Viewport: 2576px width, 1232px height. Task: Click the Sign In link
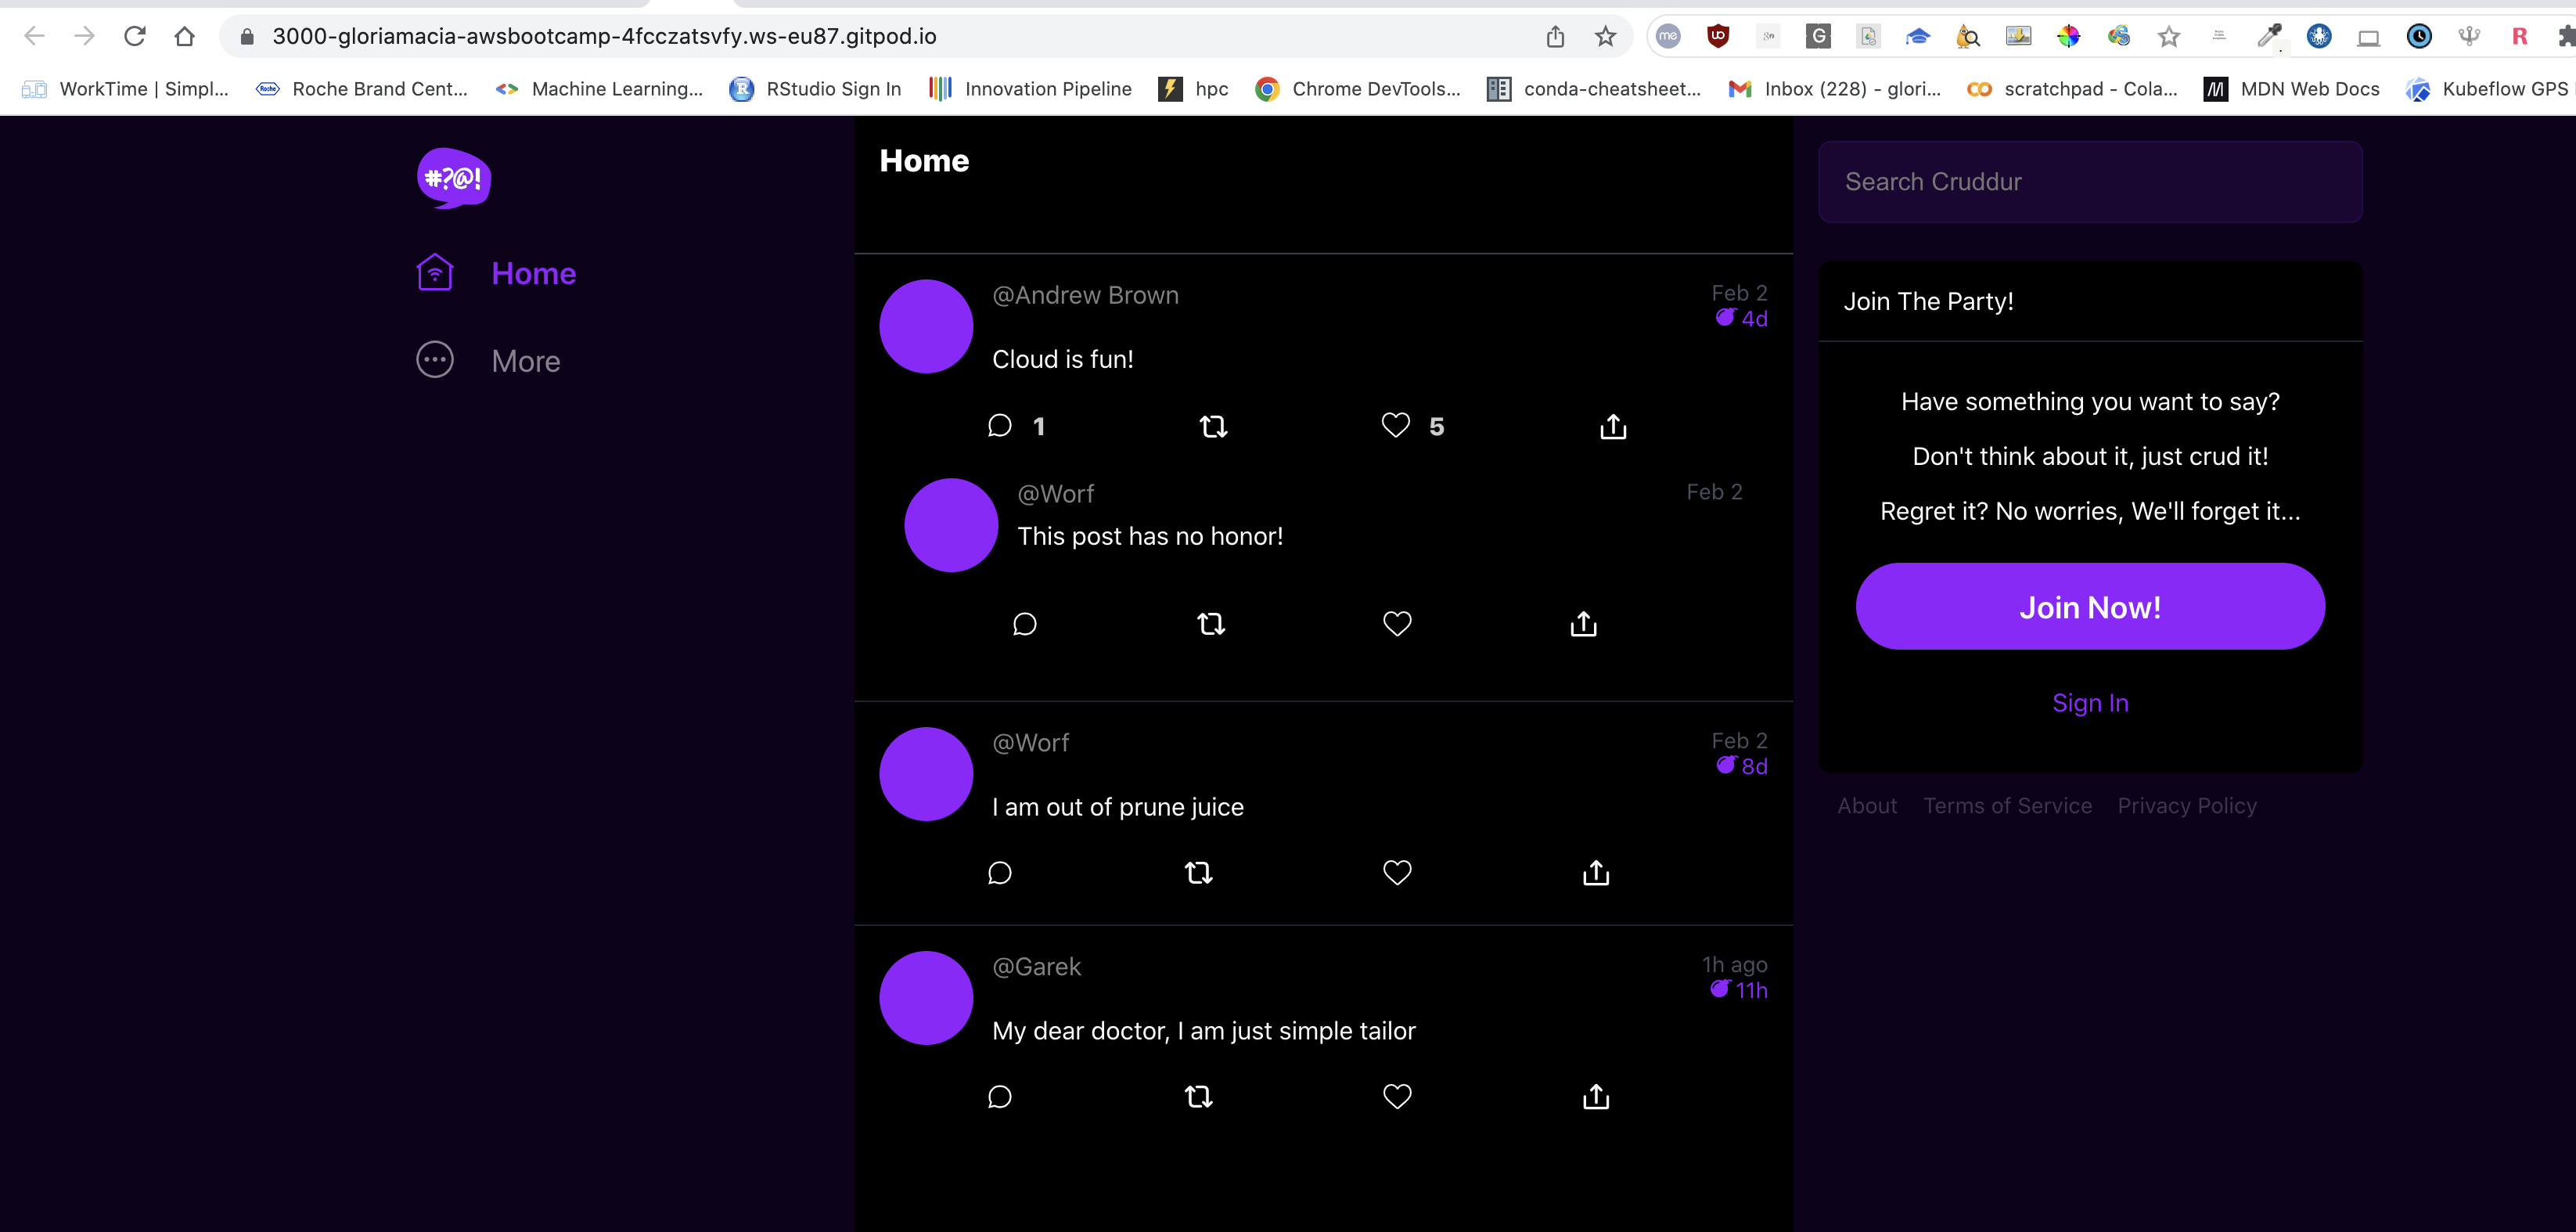(x=2089, y=703)
